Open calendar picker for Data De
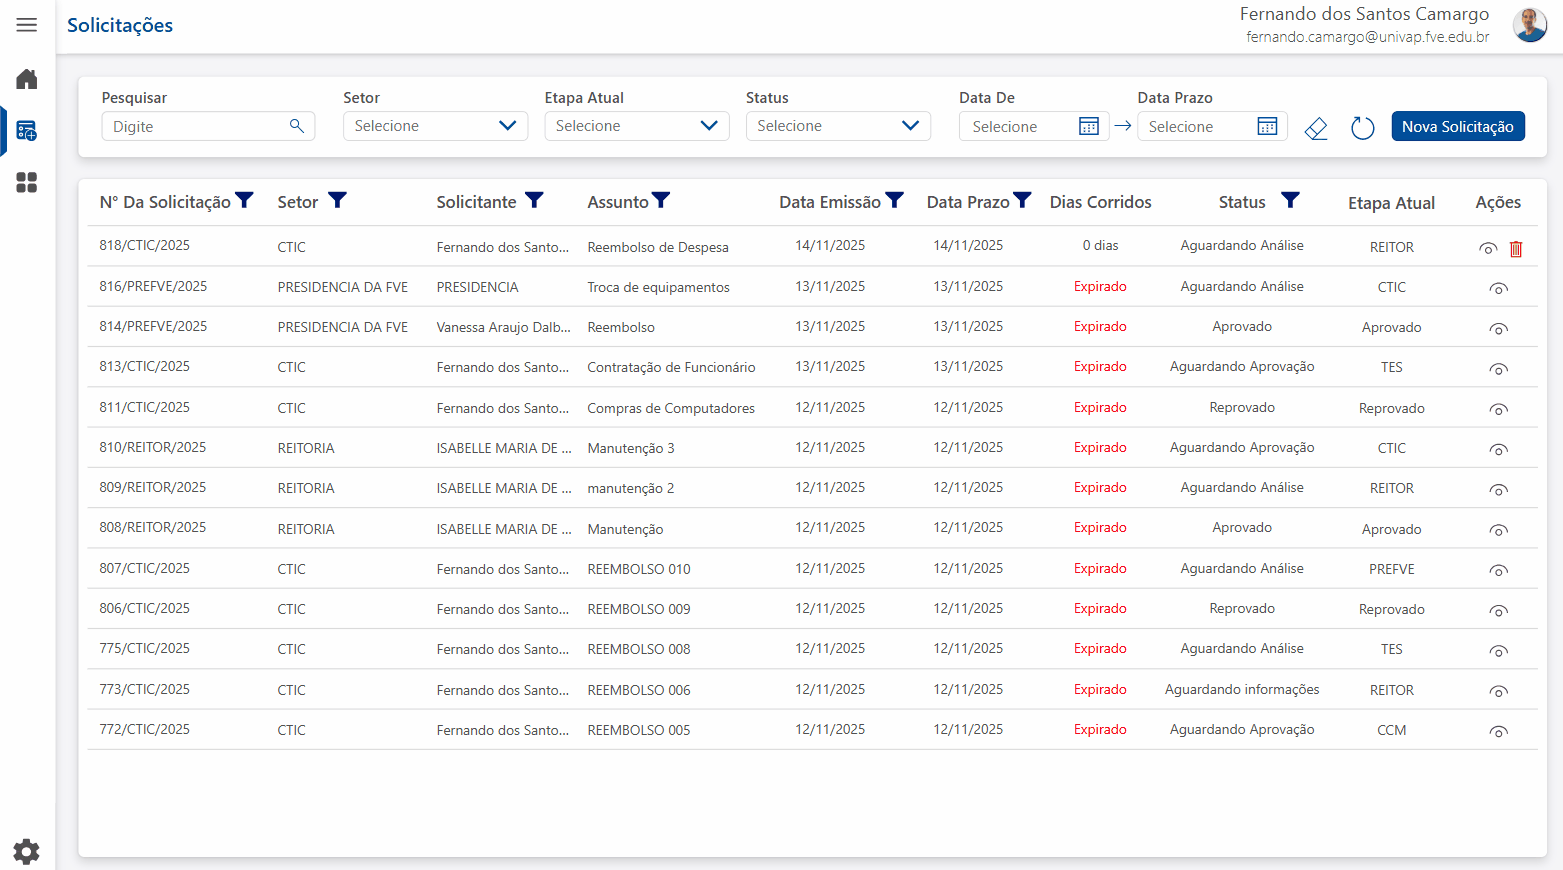The width and height of the screenshot is (1563, 870). coord(1089,126)
